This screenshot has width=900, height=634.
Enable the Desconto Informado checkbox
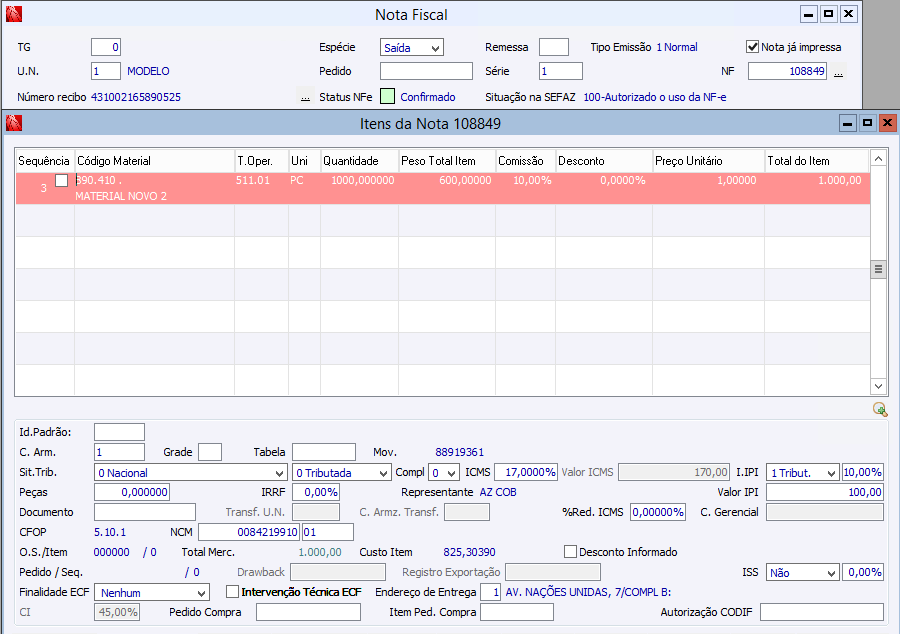pos(570,552)
